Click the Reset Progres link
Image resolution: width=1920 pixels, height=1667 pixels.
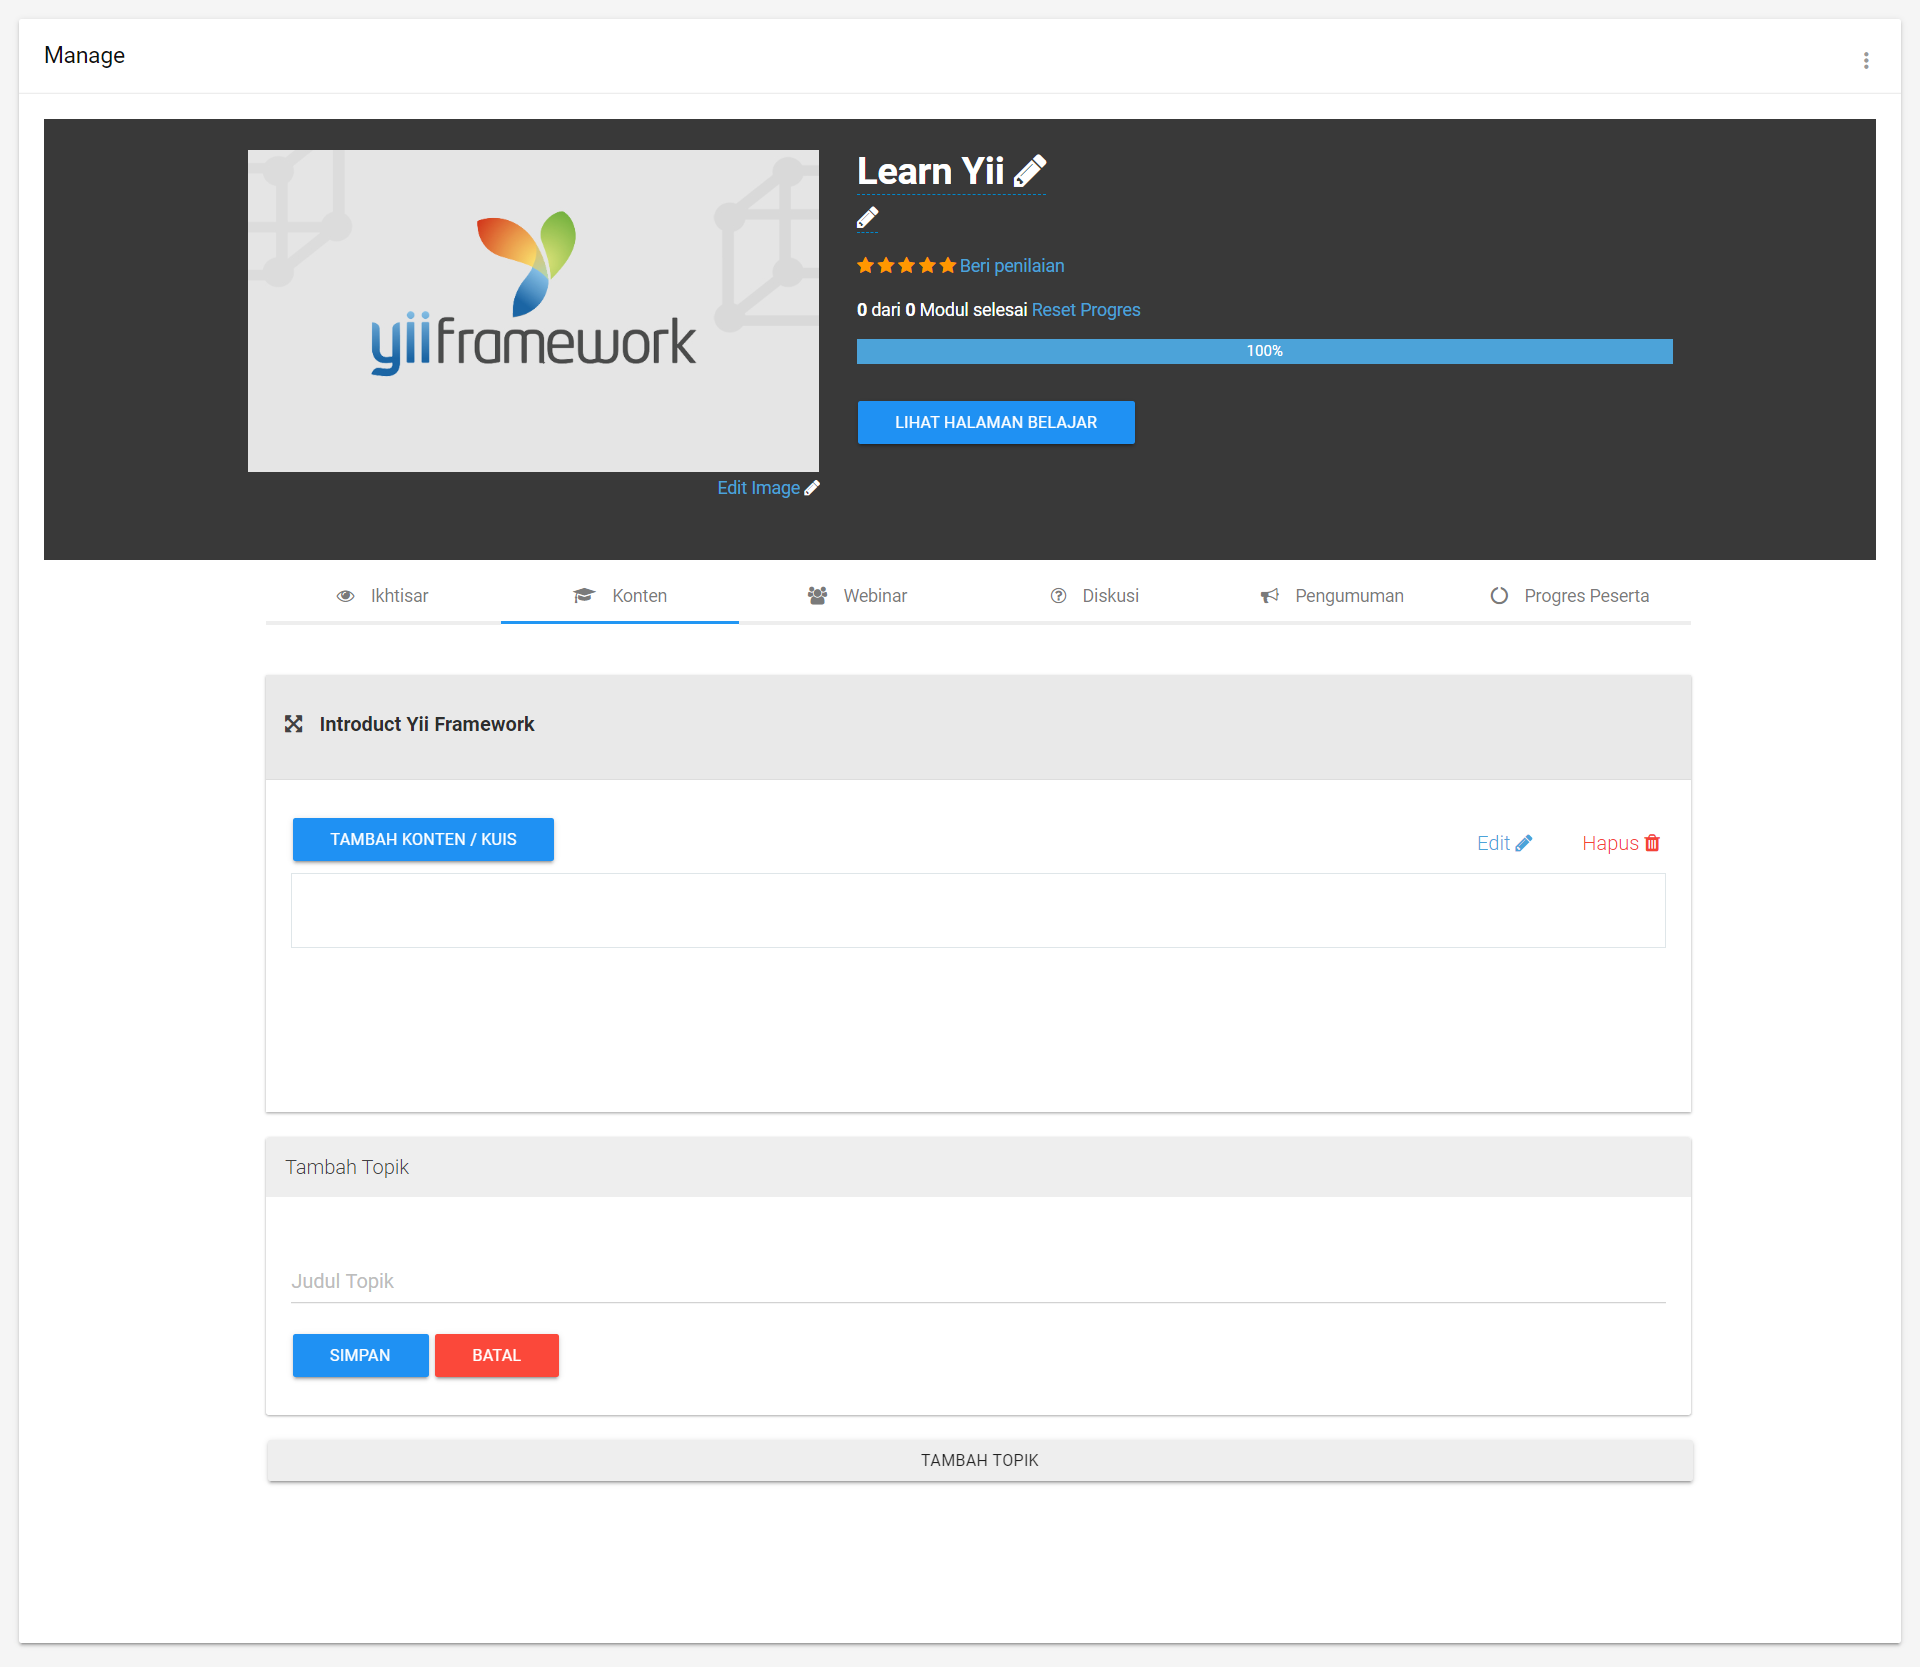pos(1086,310)
